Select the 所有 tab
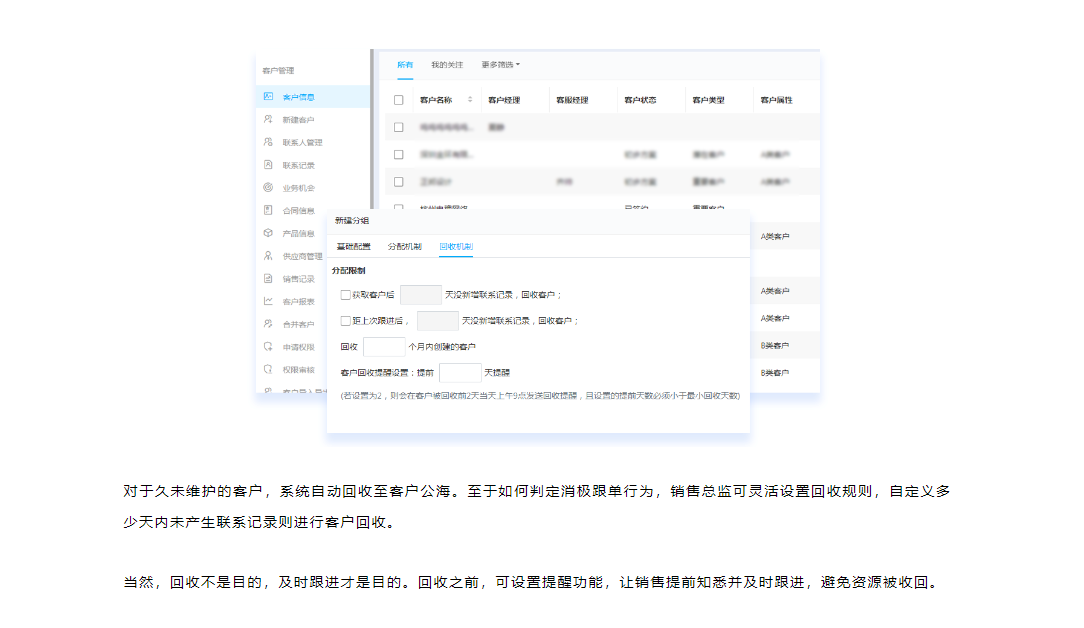Image resolution: width=1084 pixels, height=628 pixels. coord(405,65)
